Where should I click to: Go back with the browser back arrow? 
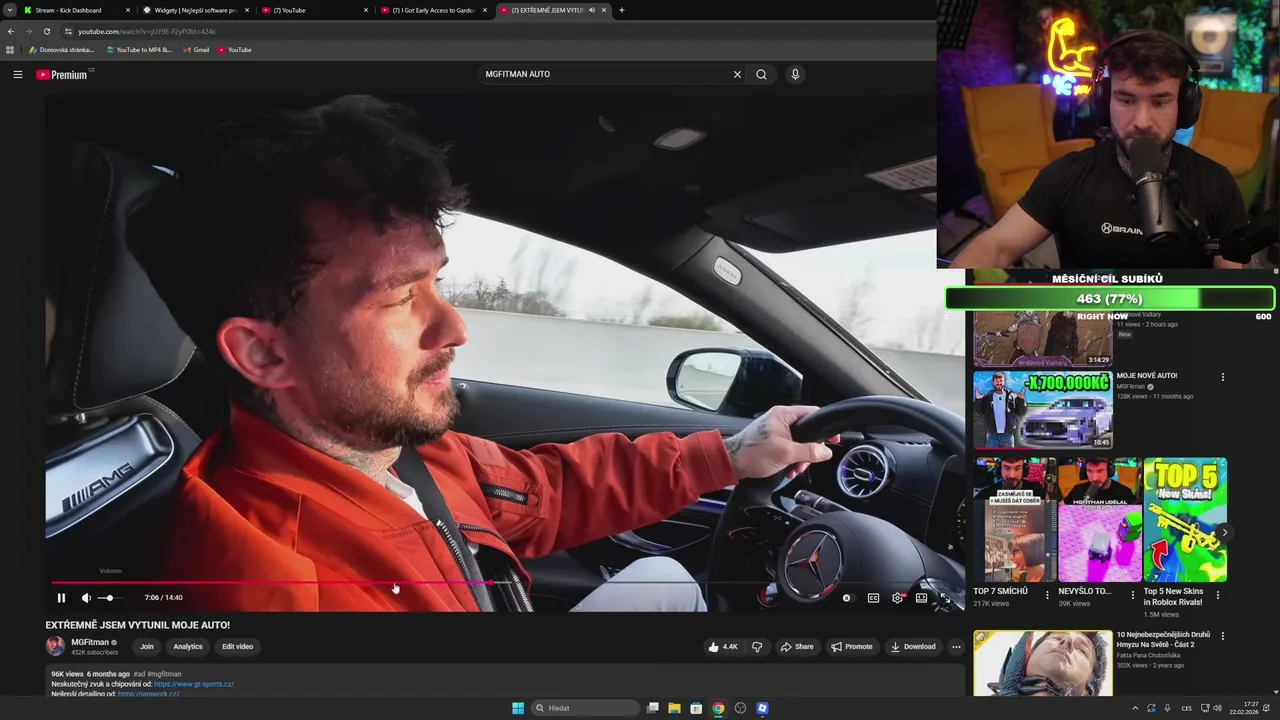[11, 31]
